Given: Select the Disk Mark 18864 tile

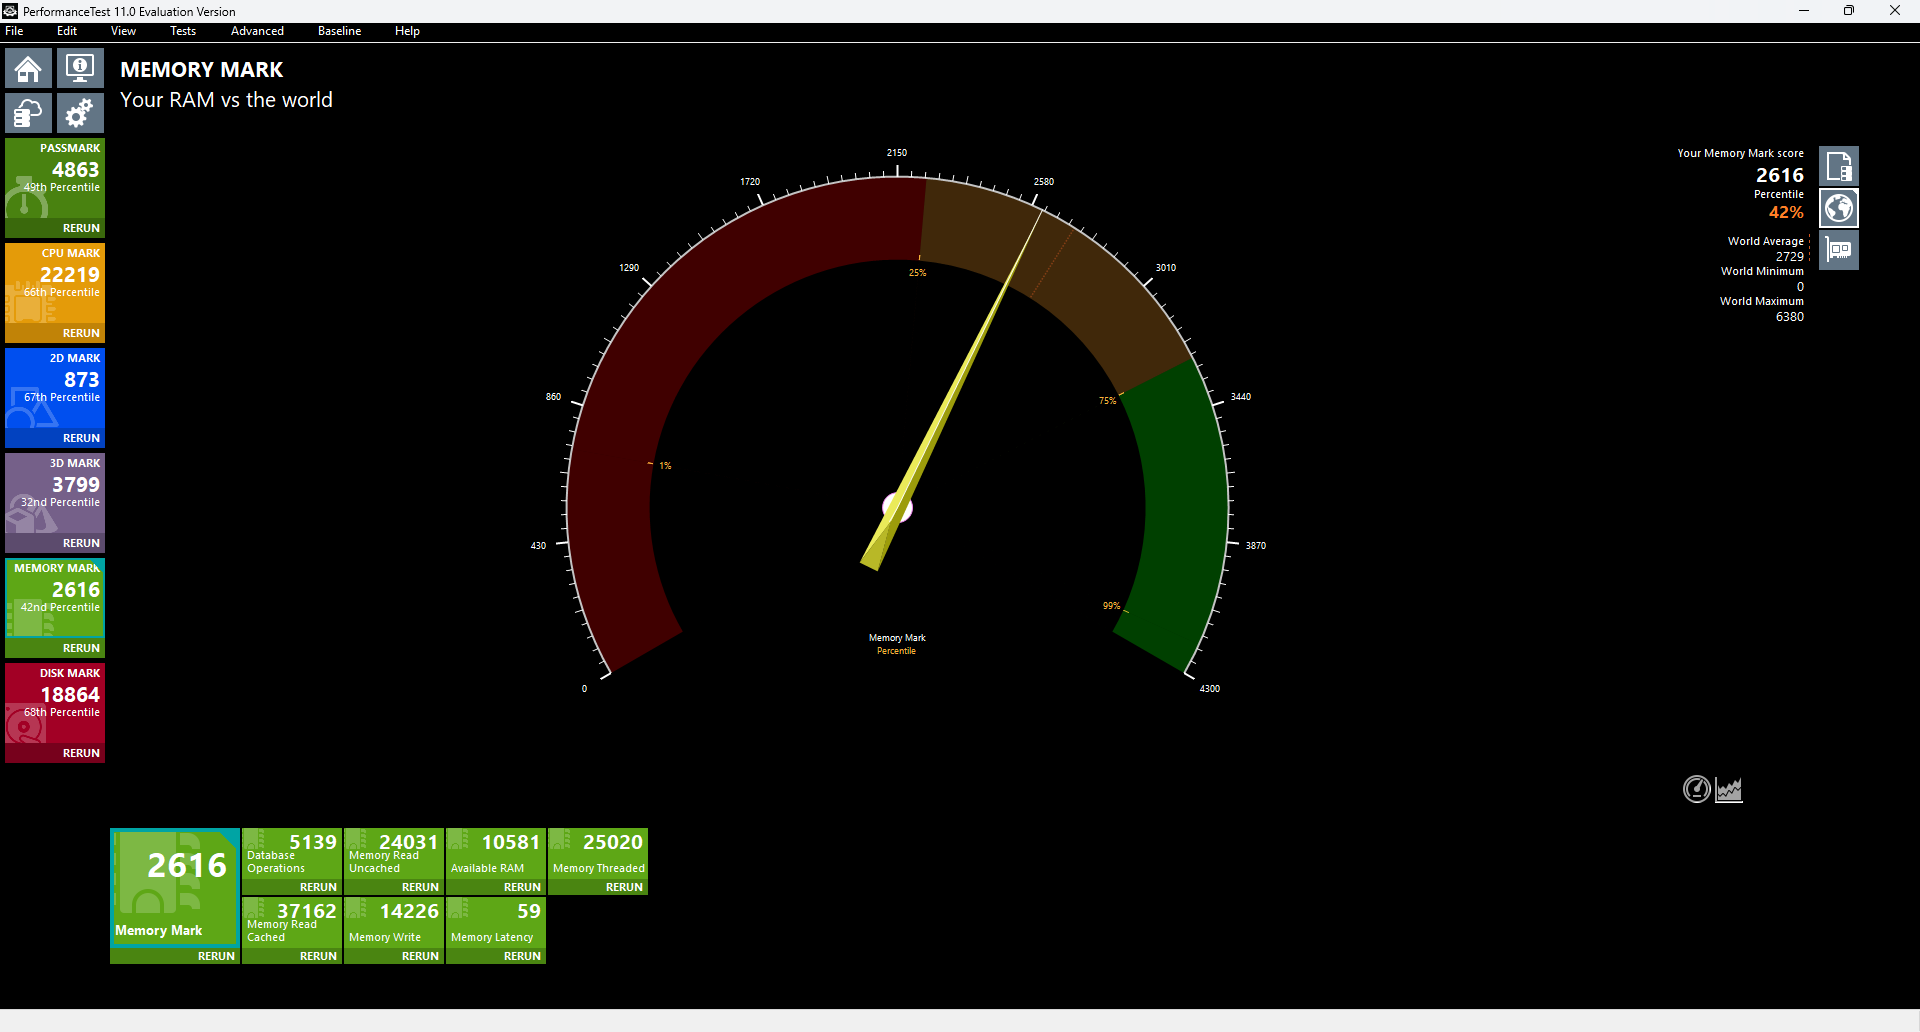Looking at the screenshot, I should 55,704.
